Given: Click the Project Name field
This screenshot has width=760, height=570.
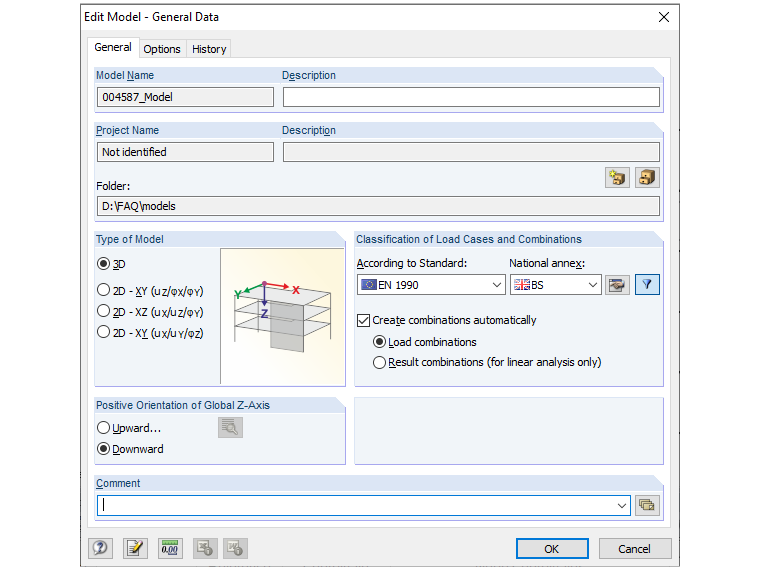Looking at the screenshot, I should coord(185,152).
